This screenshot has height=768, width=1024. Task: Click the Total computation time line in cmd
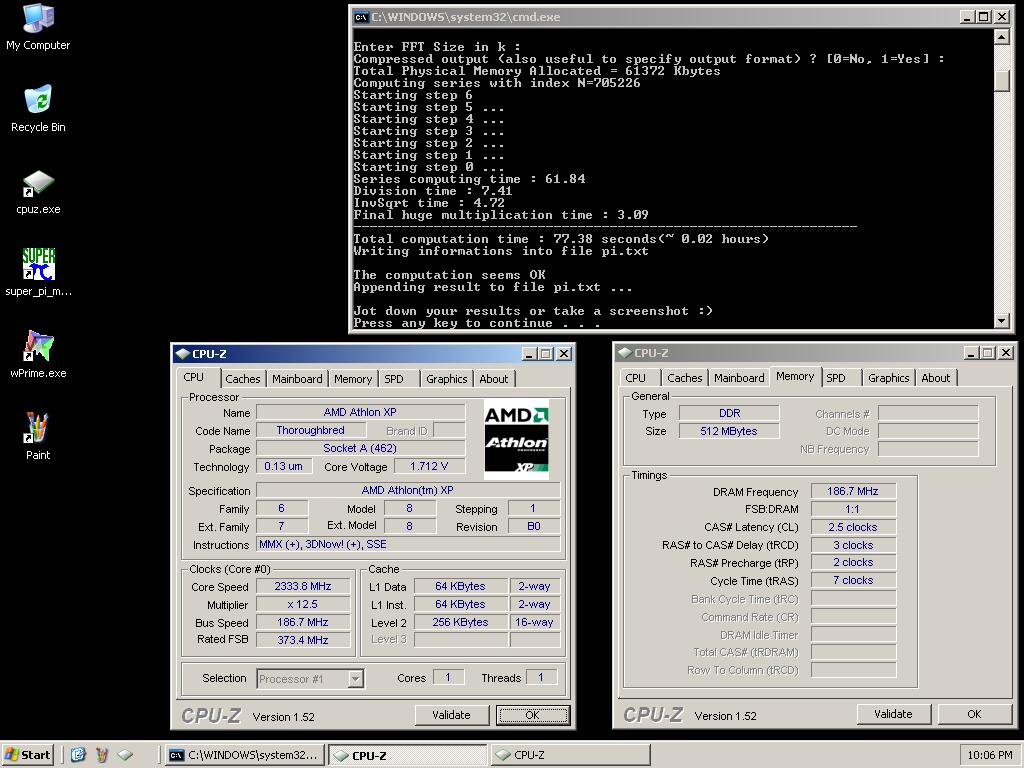pos(561,239)
